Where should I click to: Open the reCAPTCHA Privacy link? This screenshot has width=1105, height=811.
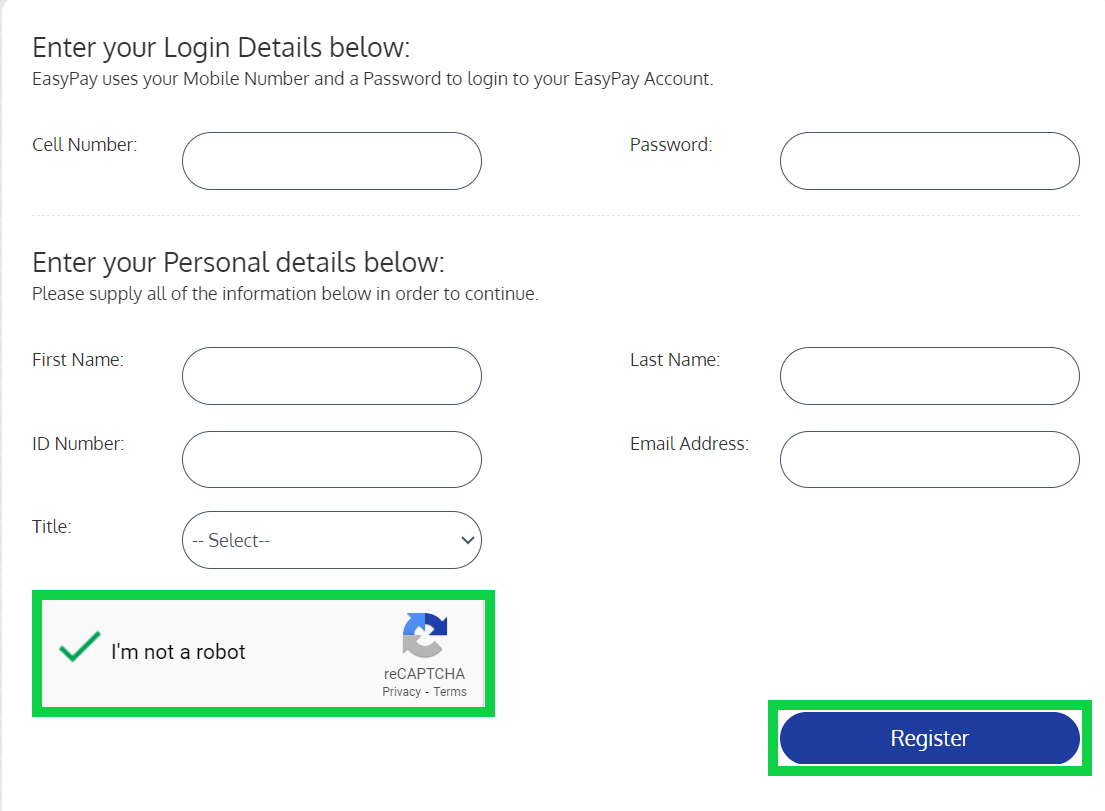[401, 692]
